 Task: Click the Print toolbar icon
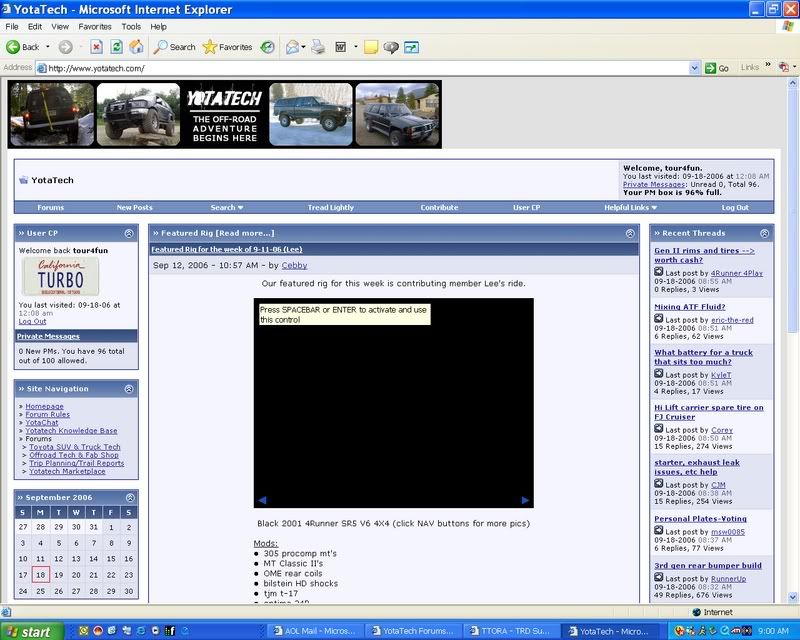tap(318, 47)
